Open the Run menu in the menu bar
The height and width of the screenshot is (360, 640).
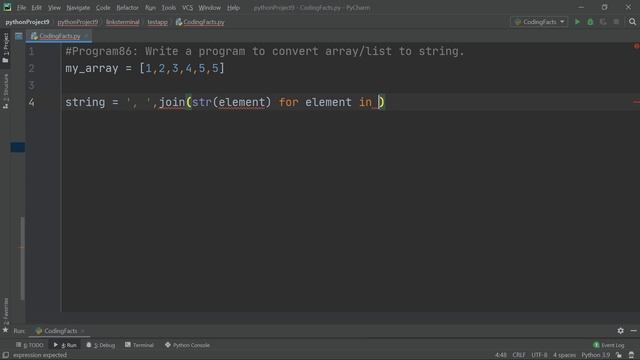point(150,8)
